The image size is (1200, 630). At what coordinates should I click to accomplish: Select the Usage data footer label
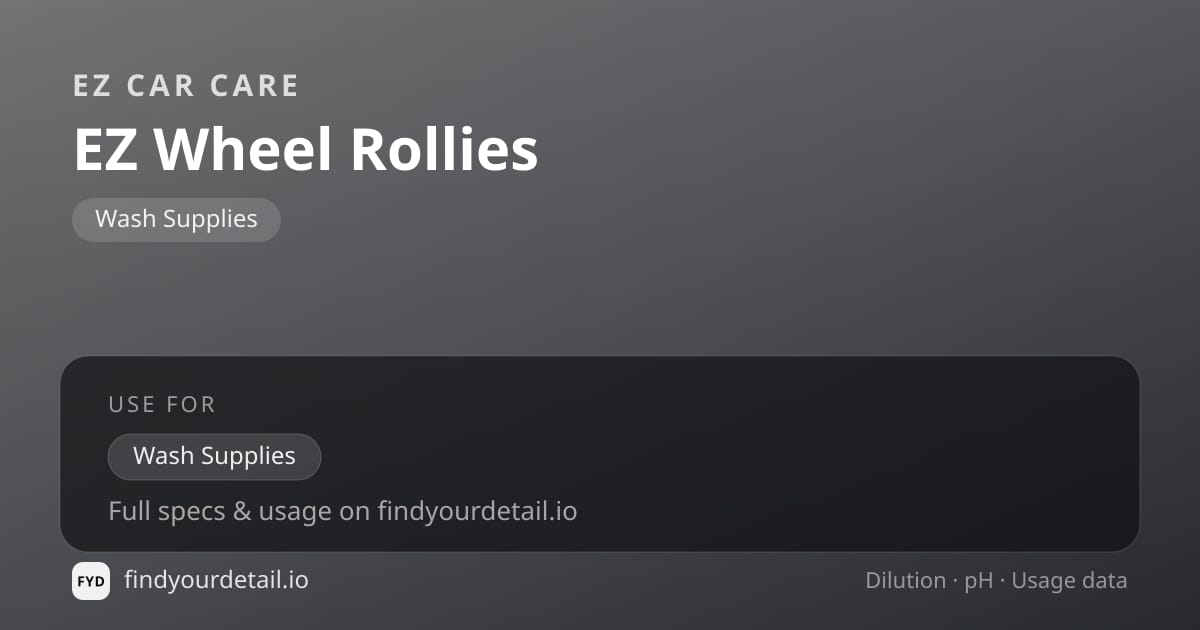1069,581
